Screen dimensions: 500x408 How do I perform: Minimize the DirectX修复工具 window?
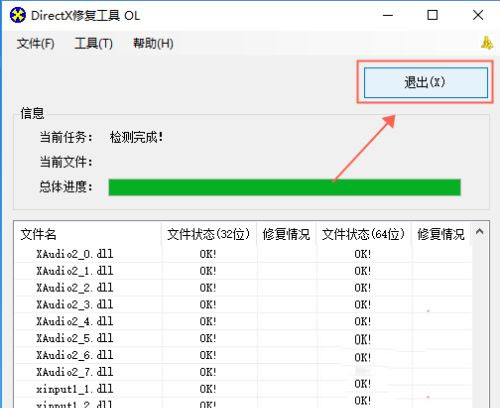388,15
